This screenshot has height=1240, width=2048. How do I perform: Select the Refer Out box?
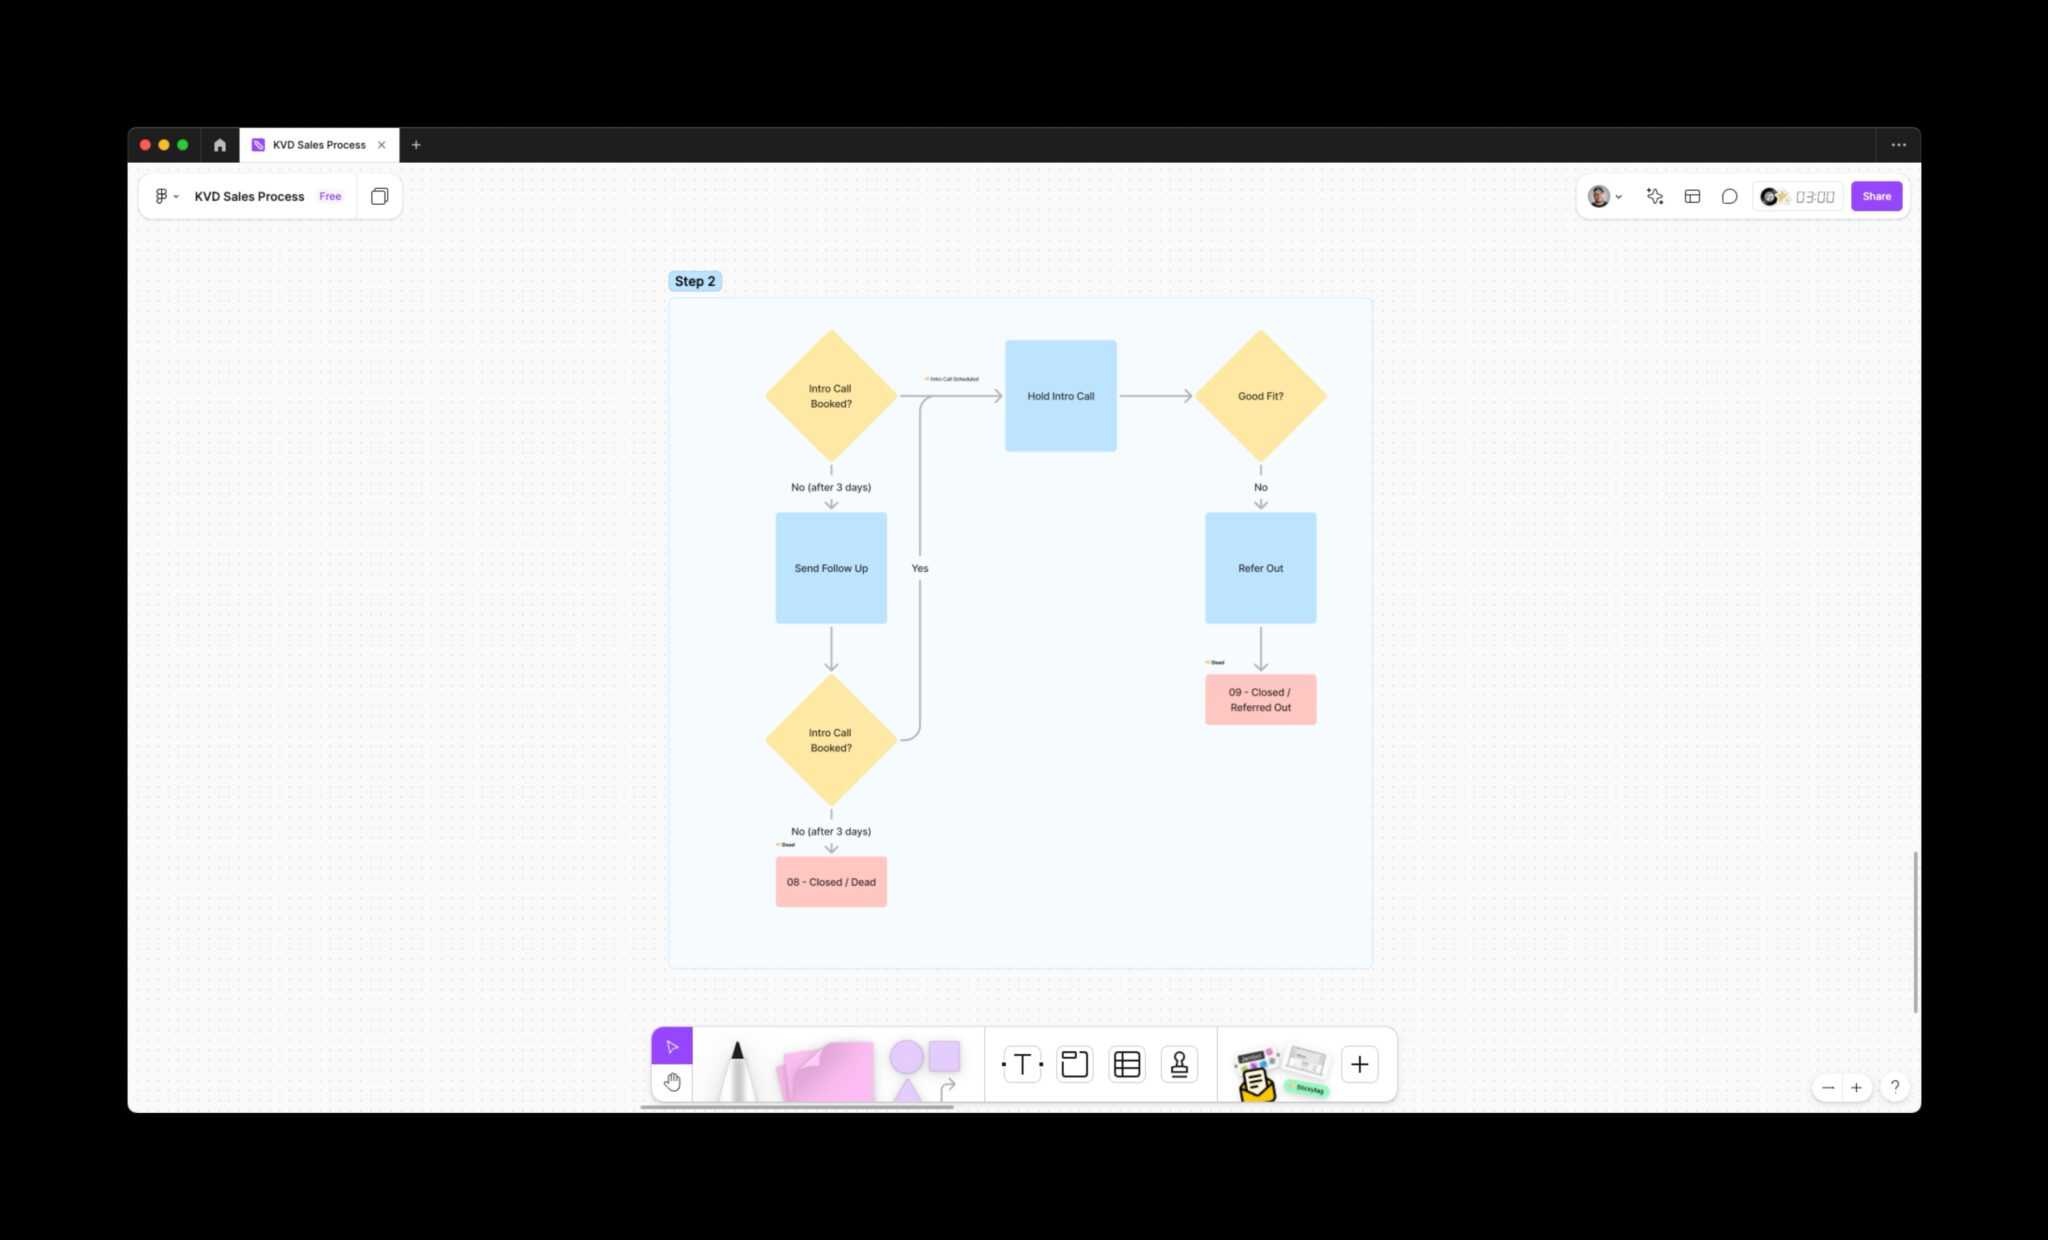[1260, 568]
